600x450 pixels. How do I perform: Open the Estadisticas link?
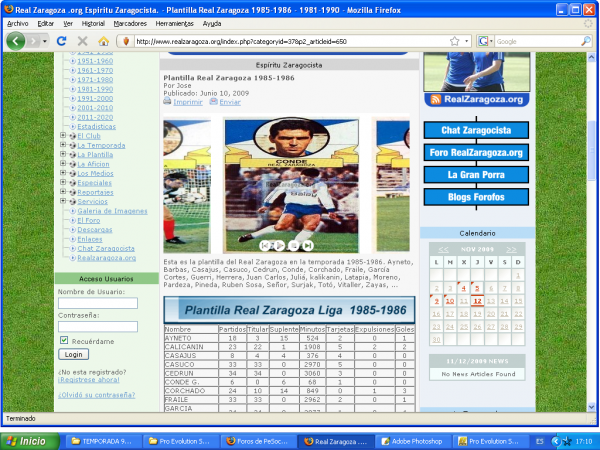[96, 127]
